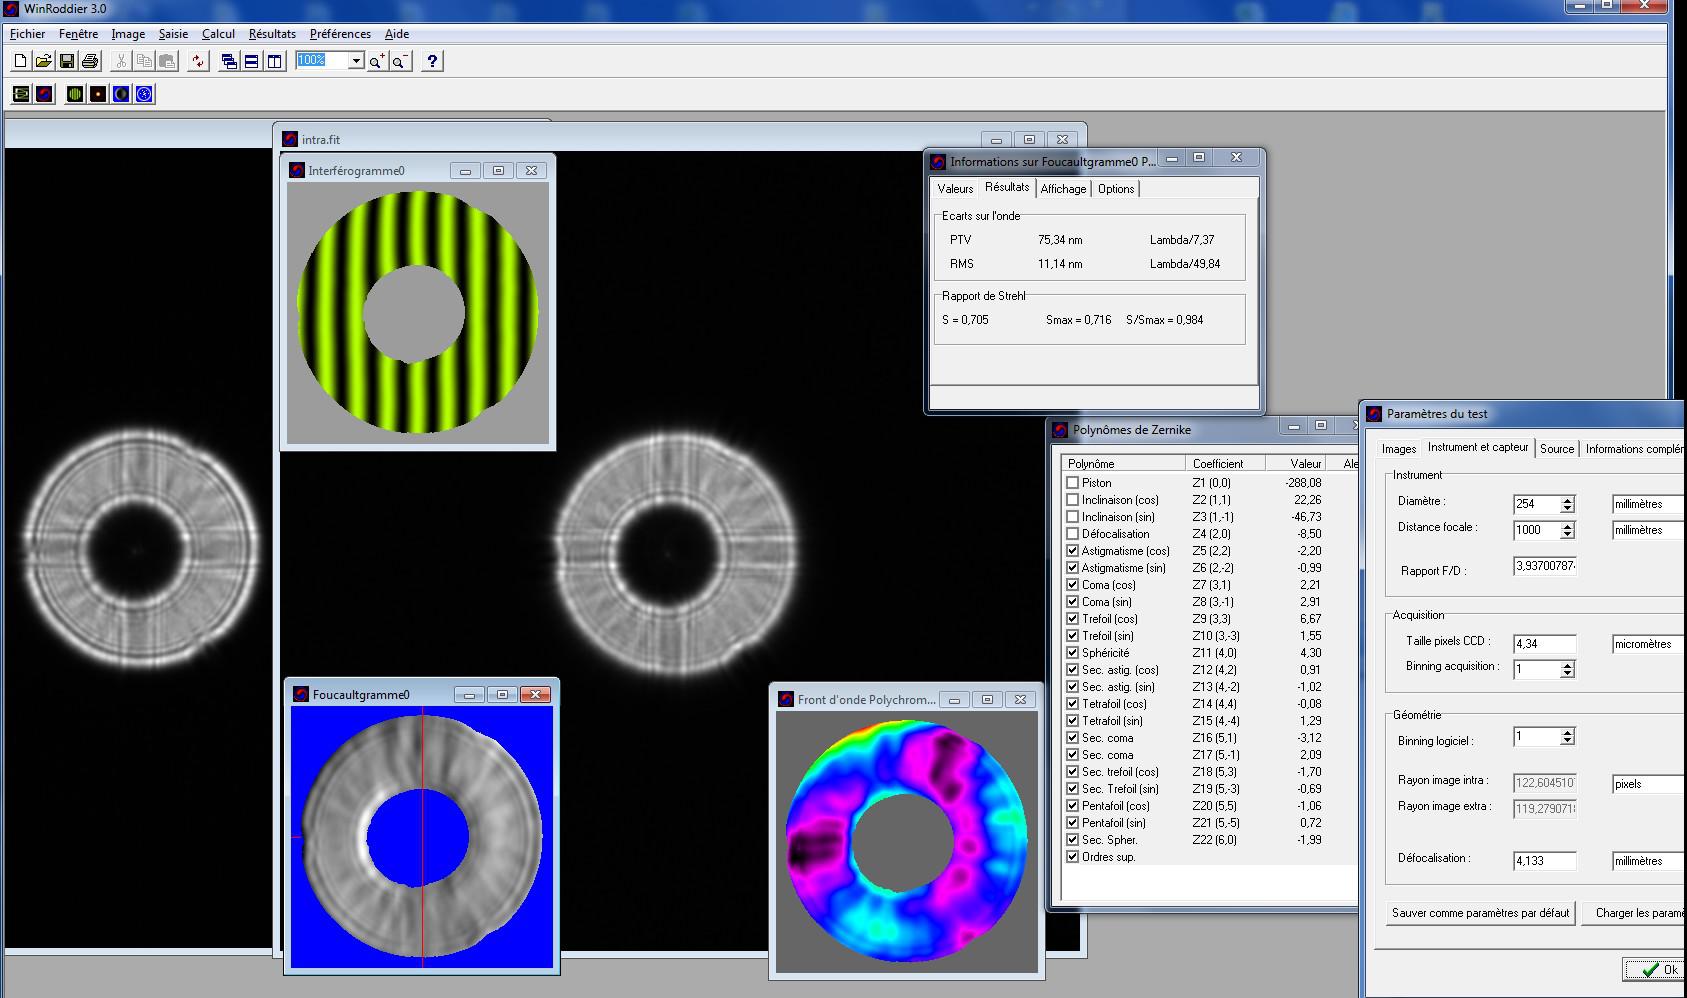Enable the Inclinaison (cos) checkbox
Image resolution: width=1687 pixels, height=998 pixels.
point(1072,500)
